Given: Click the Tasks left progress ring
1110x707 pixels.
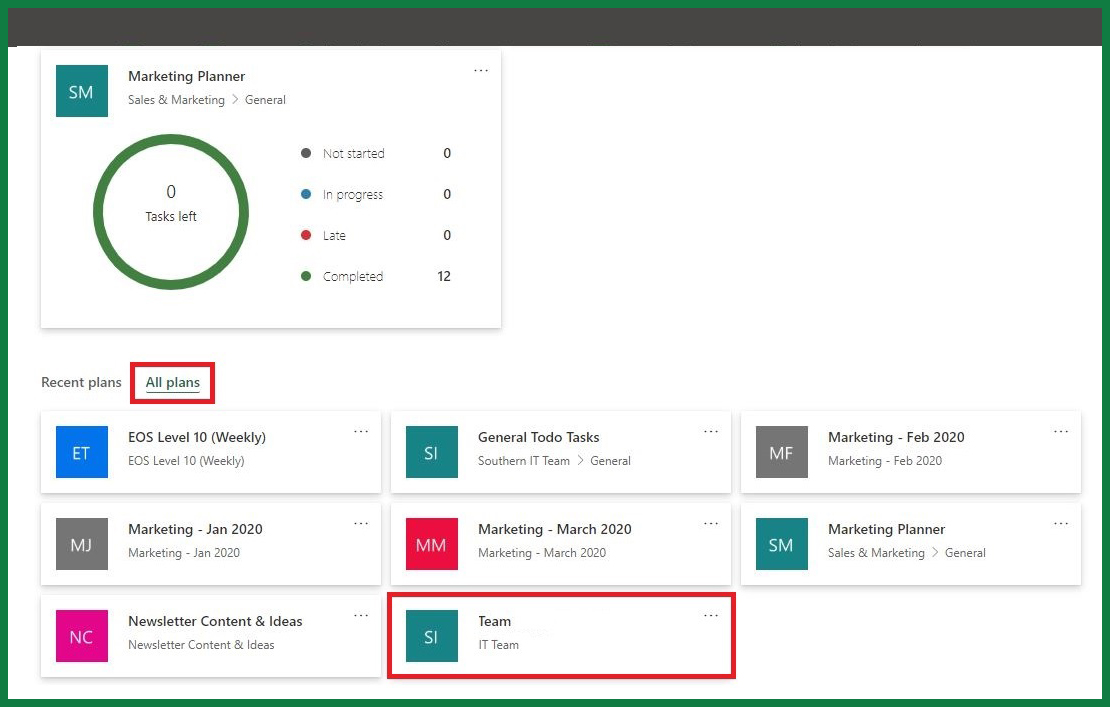Looking at the screenshot, I should pos(171,211).
